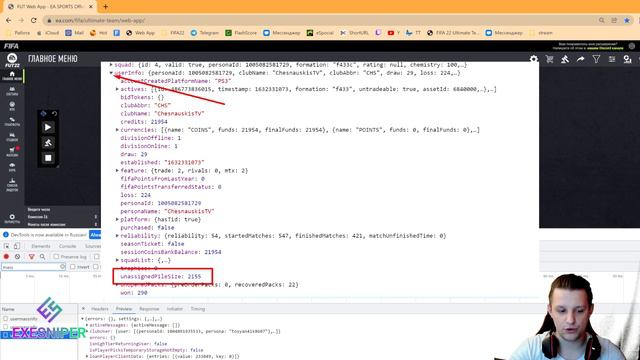This screenshot has width=640, height=360.
Task: Close the request details pane with X
Action: [83, 309]
